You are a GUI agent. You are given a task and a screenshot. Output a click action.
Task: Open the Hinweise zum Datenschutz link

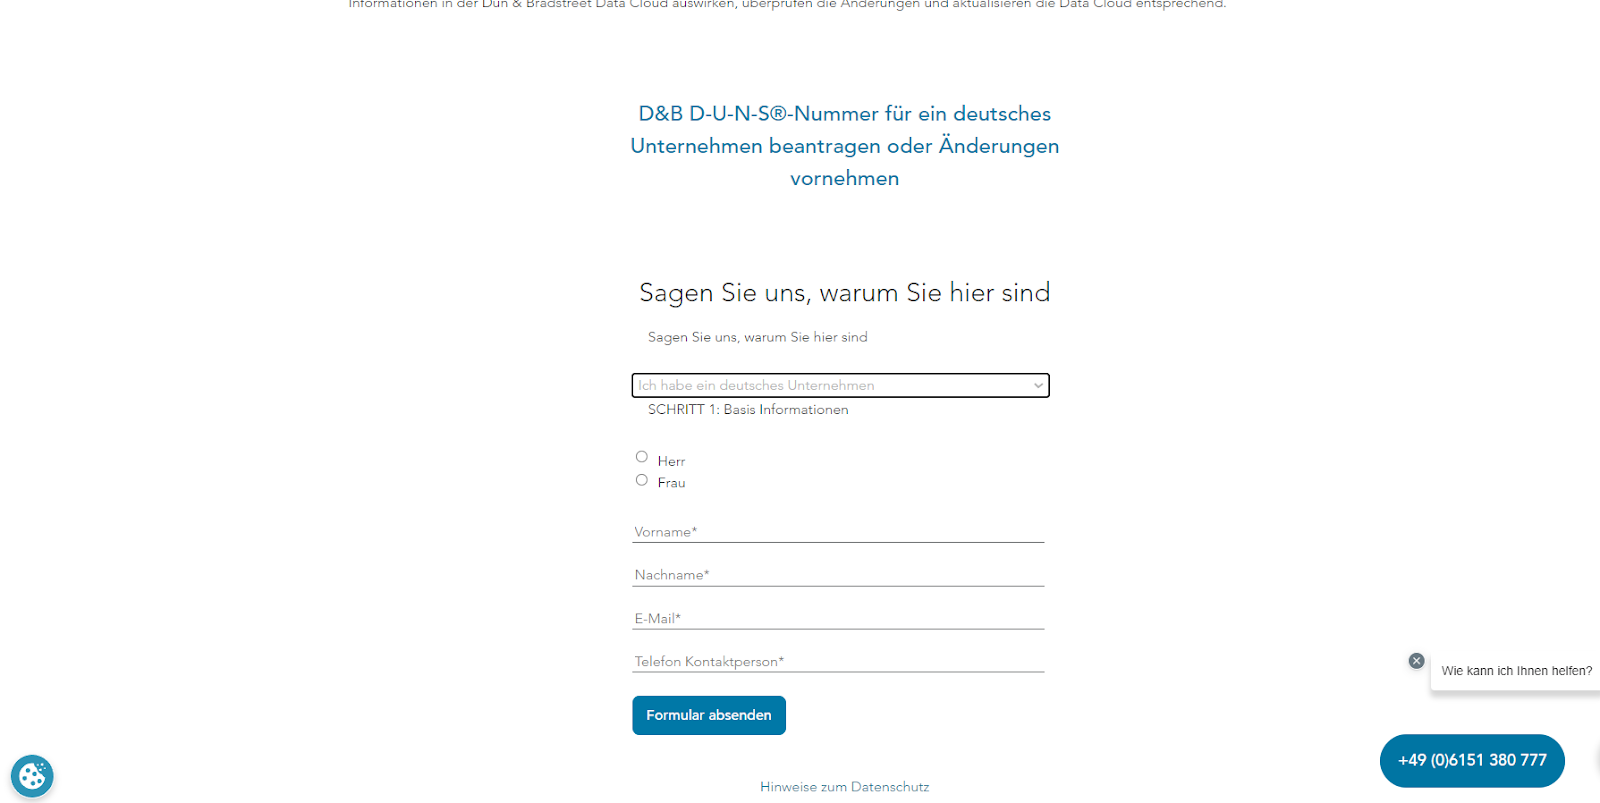point(845,787)
